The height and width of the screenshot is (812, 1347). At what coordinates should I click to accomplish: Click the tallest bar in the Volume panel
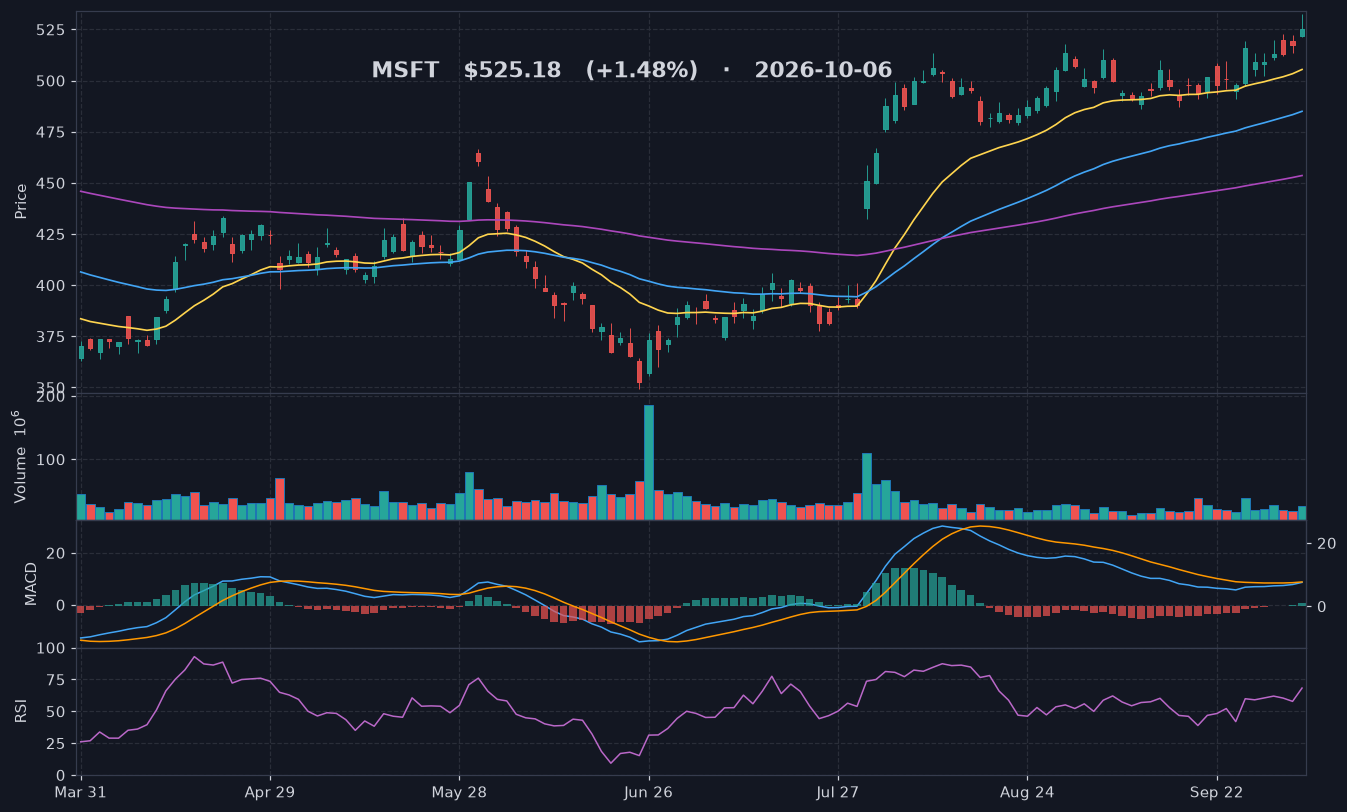click(649, 462)
